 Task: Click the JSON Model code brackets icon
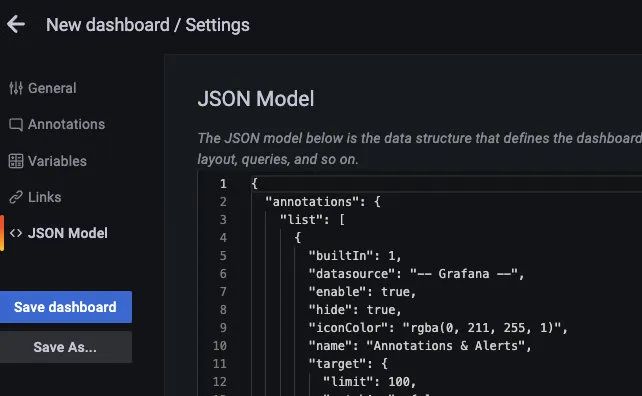[16, 233]
